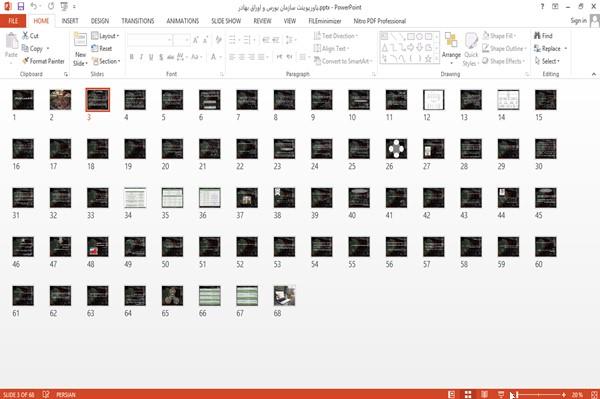
Task: Open the font name combo box
Action: 149,40
